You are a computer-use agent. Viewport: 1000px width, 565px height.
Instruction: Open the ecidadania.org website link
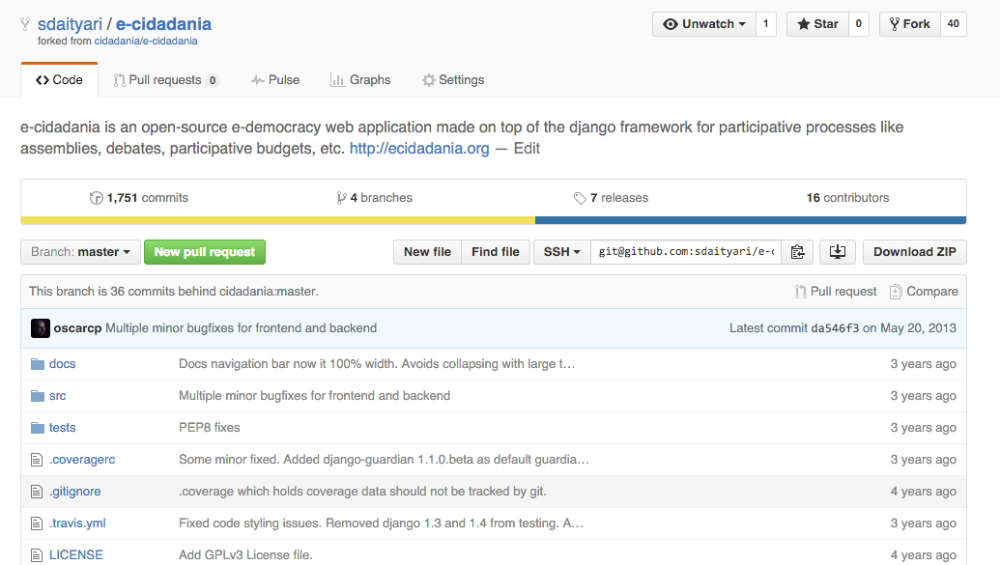(419, 148)
